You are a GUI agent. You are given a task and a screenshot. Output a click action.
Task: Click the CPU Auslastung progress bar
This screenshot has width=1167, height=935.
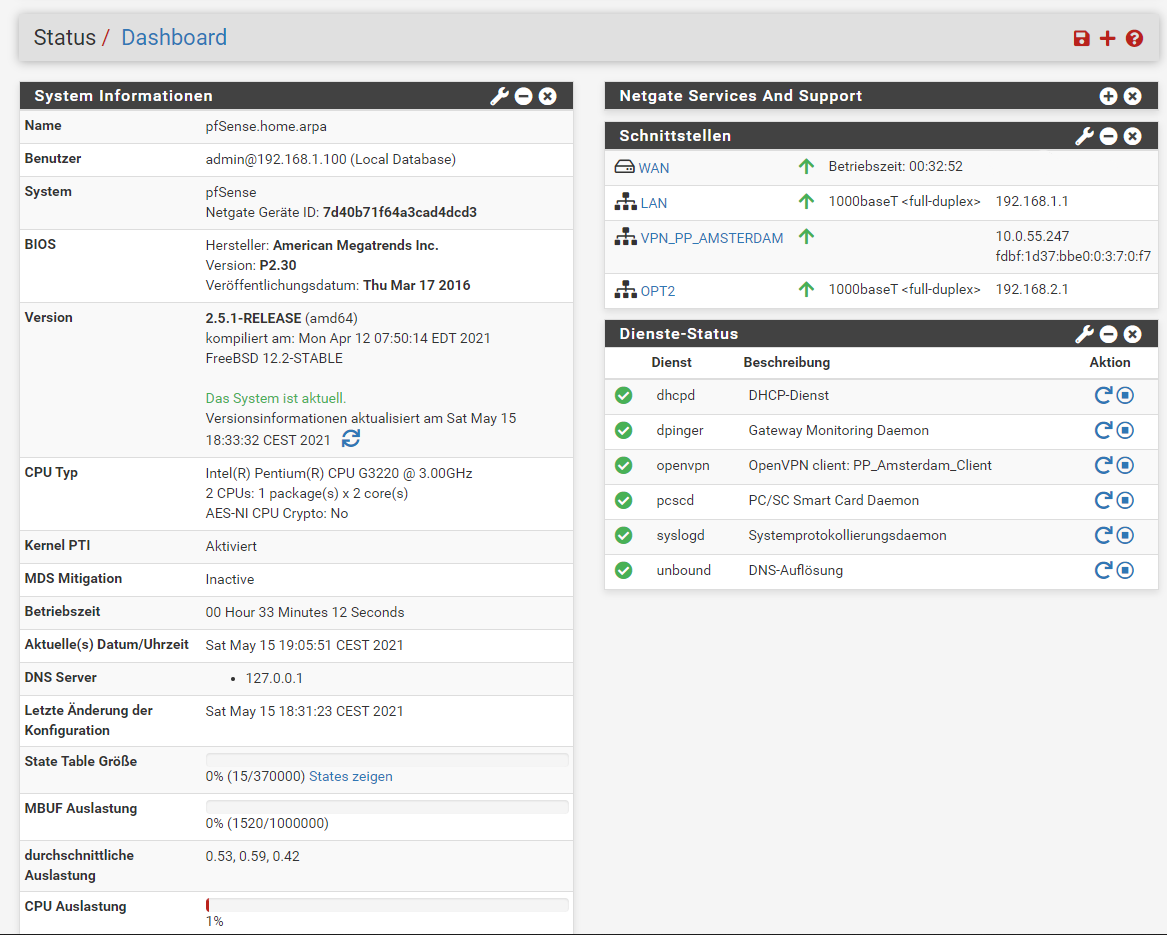coord(387,905)
